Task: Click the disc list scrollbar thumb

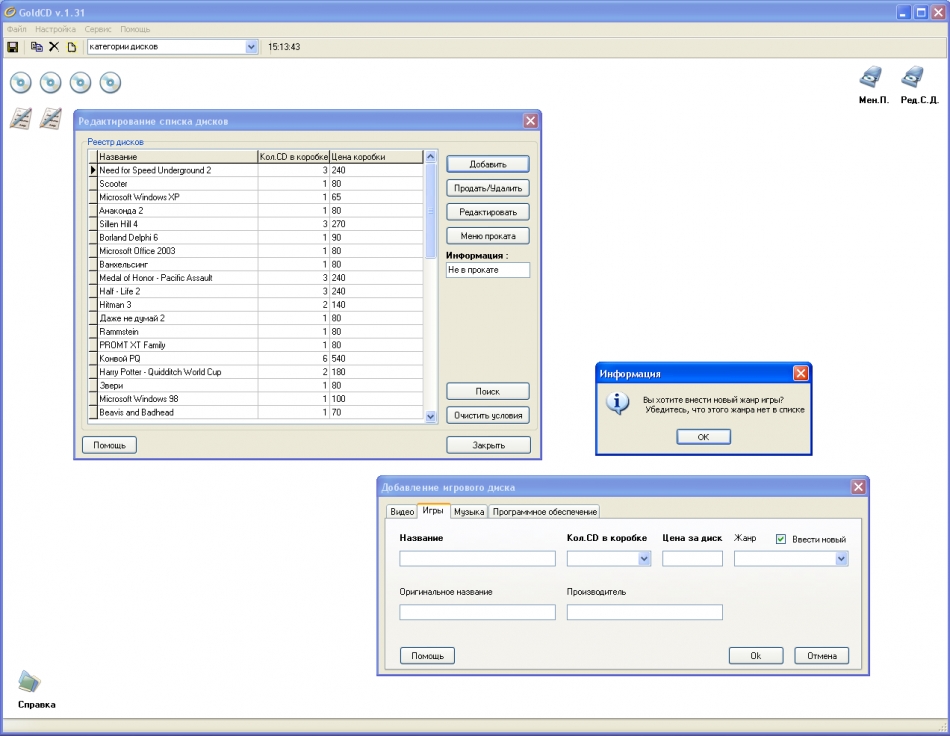Action: pyautogui.click(x=430, y=210)
